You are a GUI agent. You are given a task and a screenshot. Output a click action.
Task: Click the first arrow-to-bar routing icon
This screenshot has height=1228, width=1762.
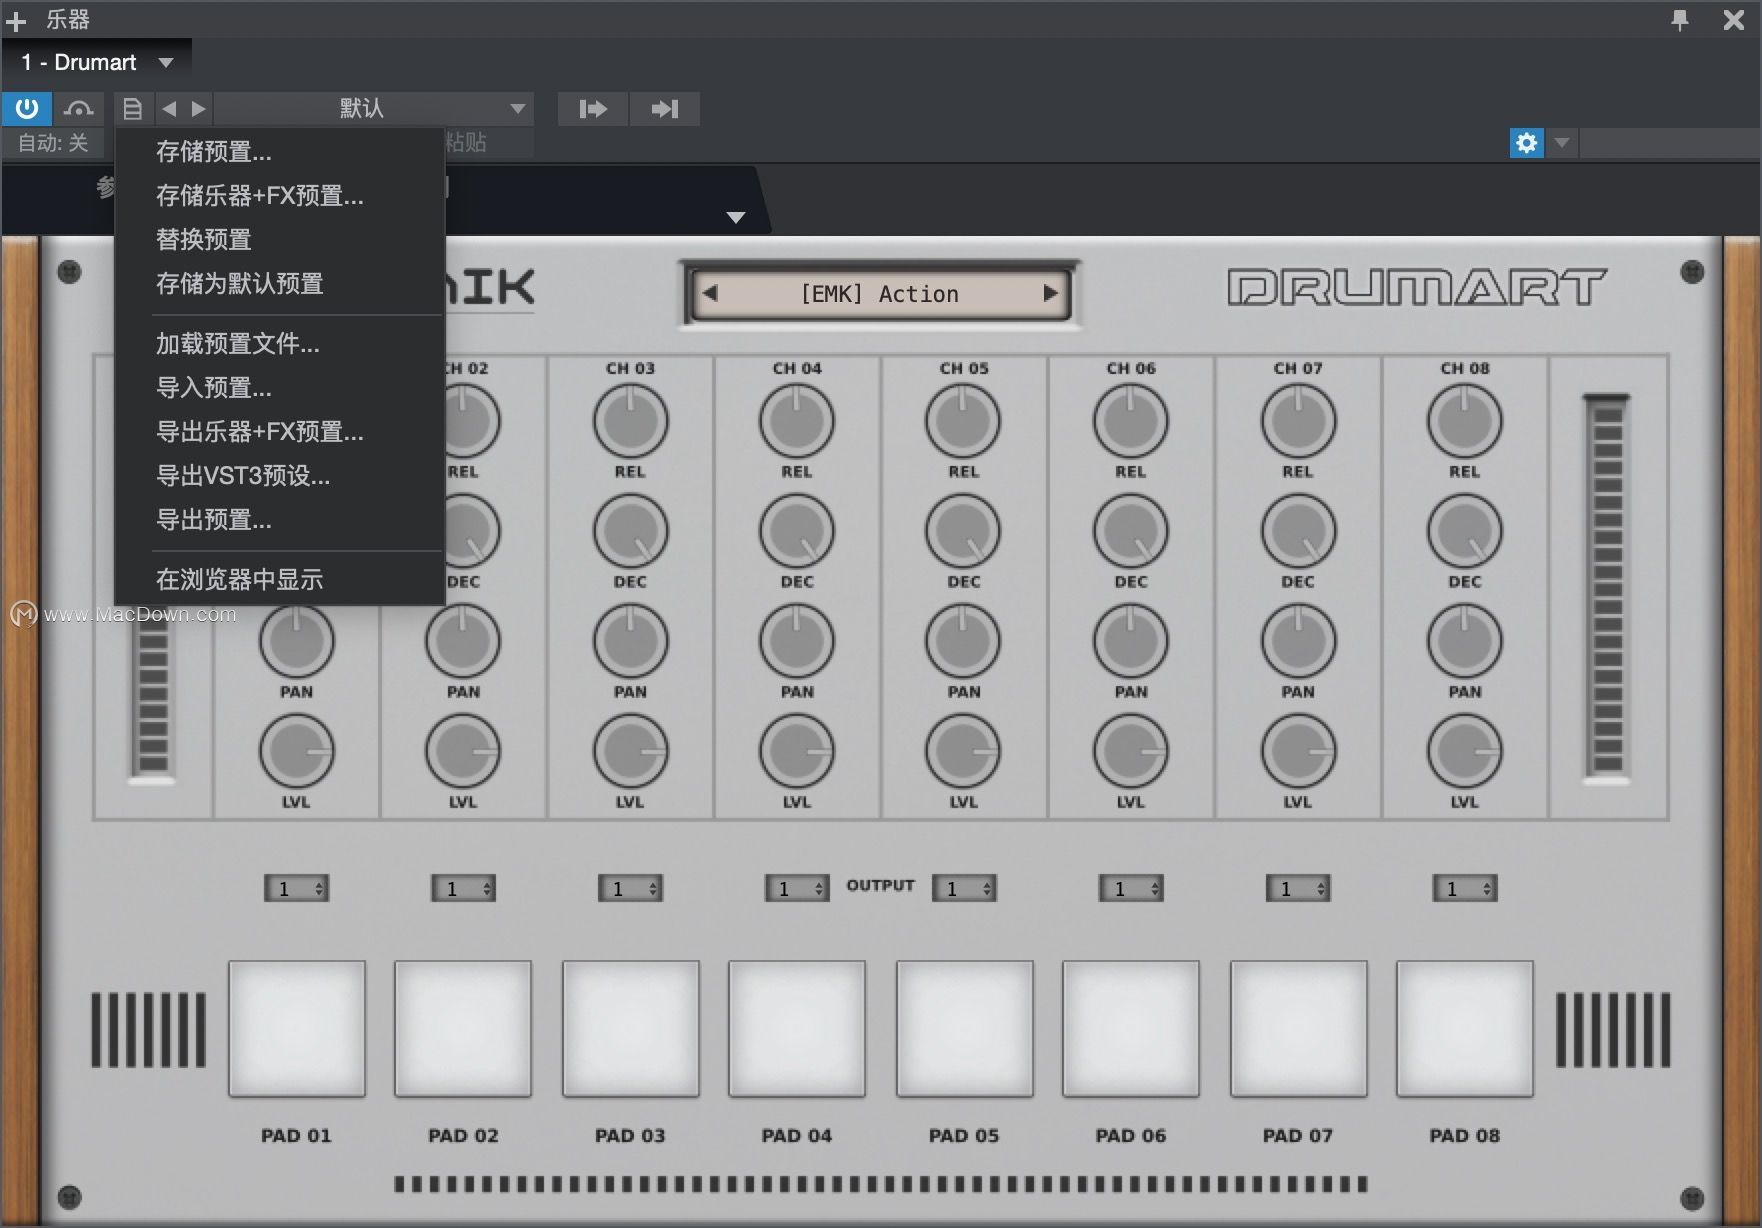[593, 108]
